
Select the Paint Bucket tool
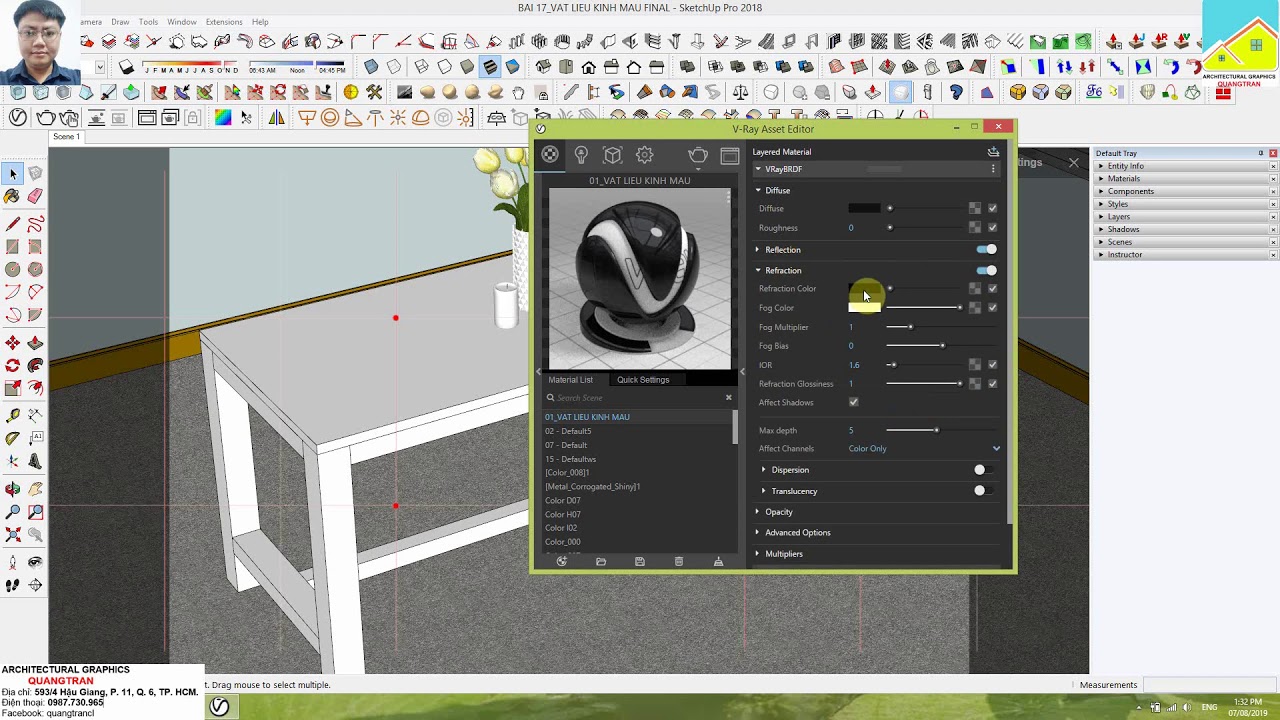[x=13, y=197]
